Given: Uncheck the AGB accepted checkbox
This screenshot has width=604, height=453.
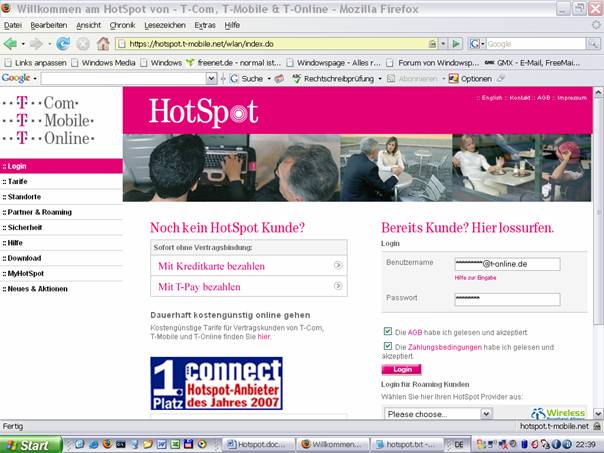Looking at the screenshot, I should click(388, 331).
